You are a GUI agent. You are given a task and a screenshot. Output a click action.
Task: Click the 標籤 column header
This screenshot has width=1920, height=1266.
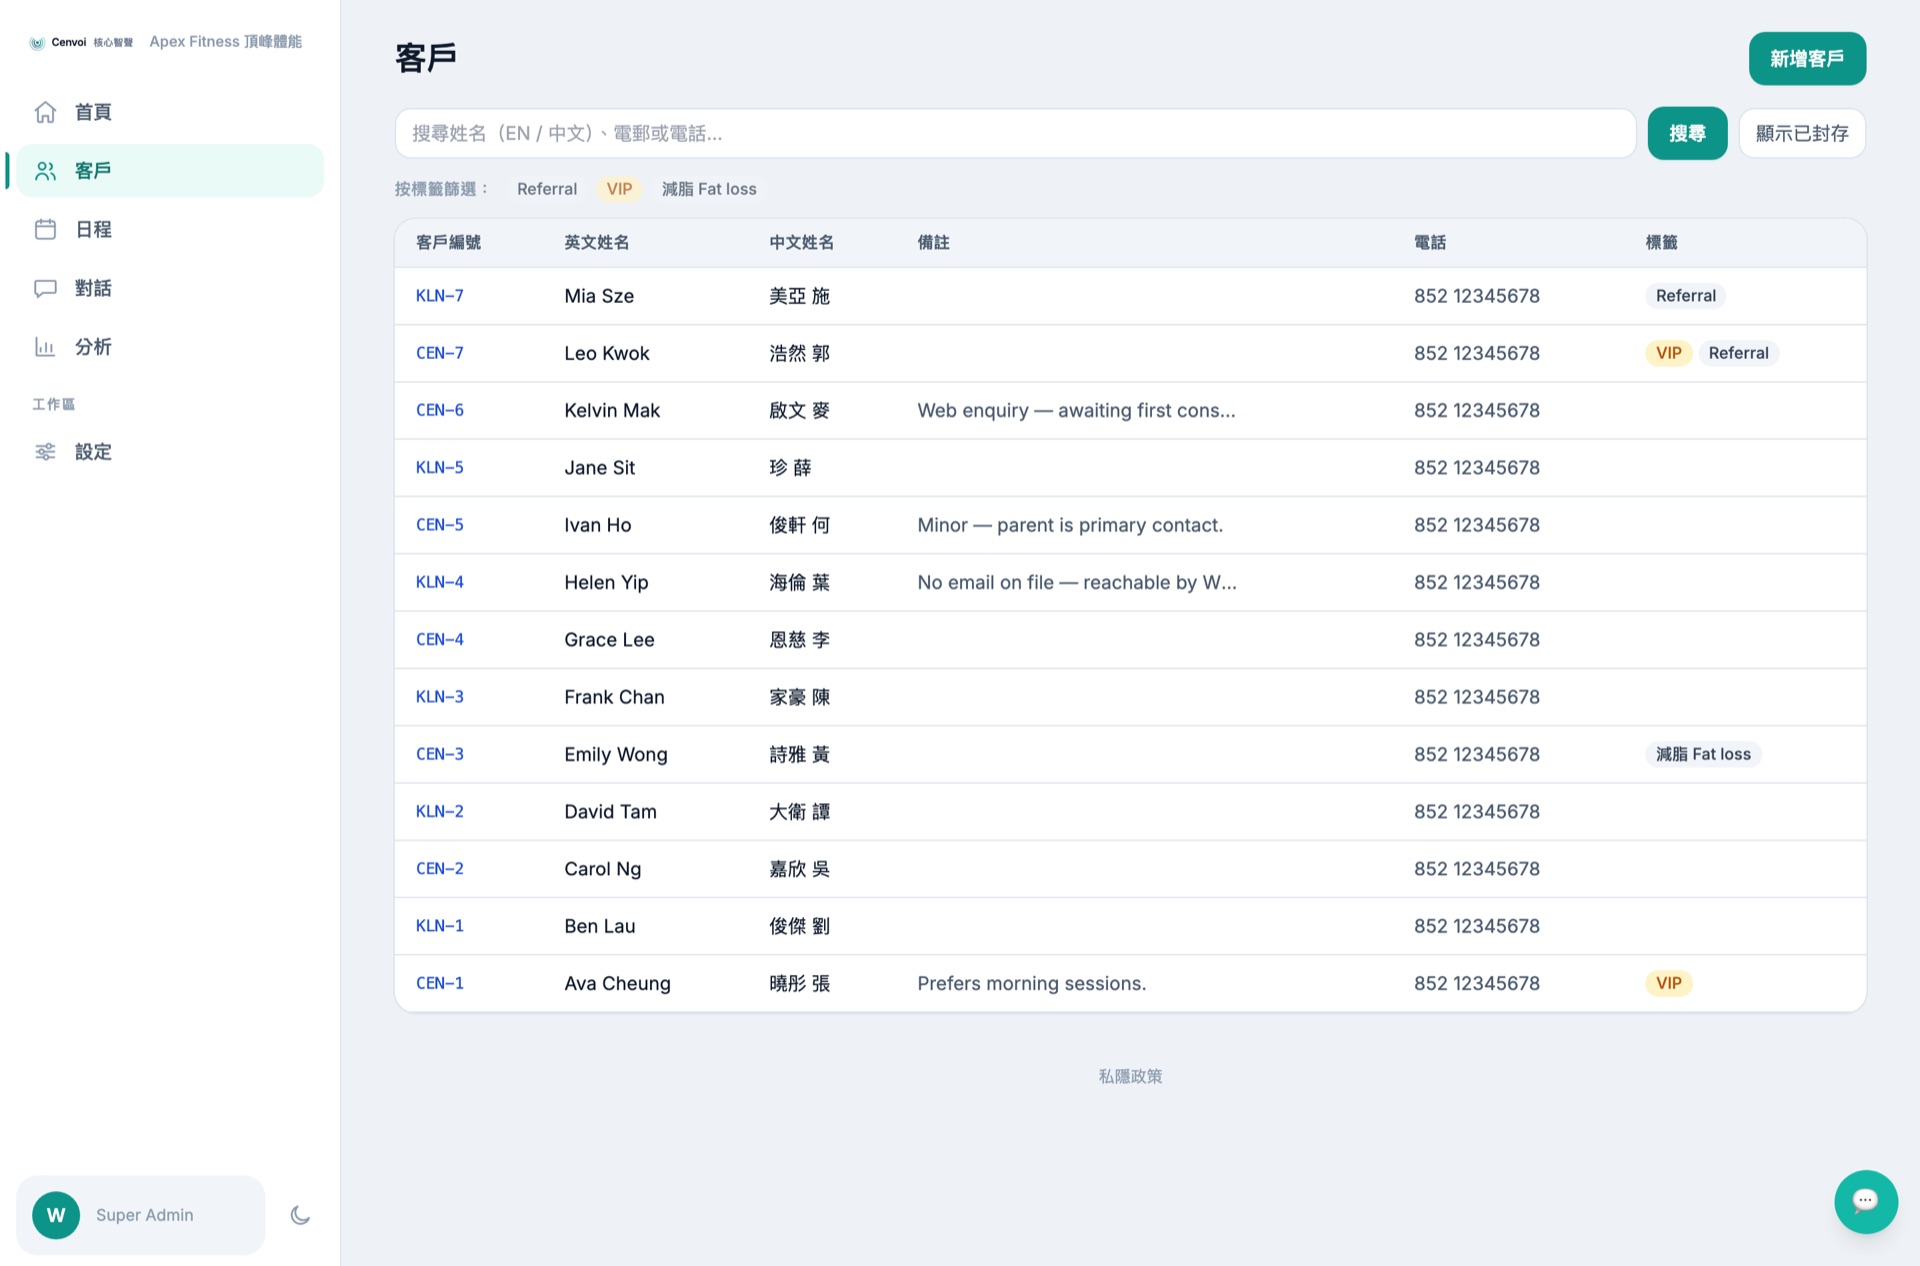coord(1662,242)
